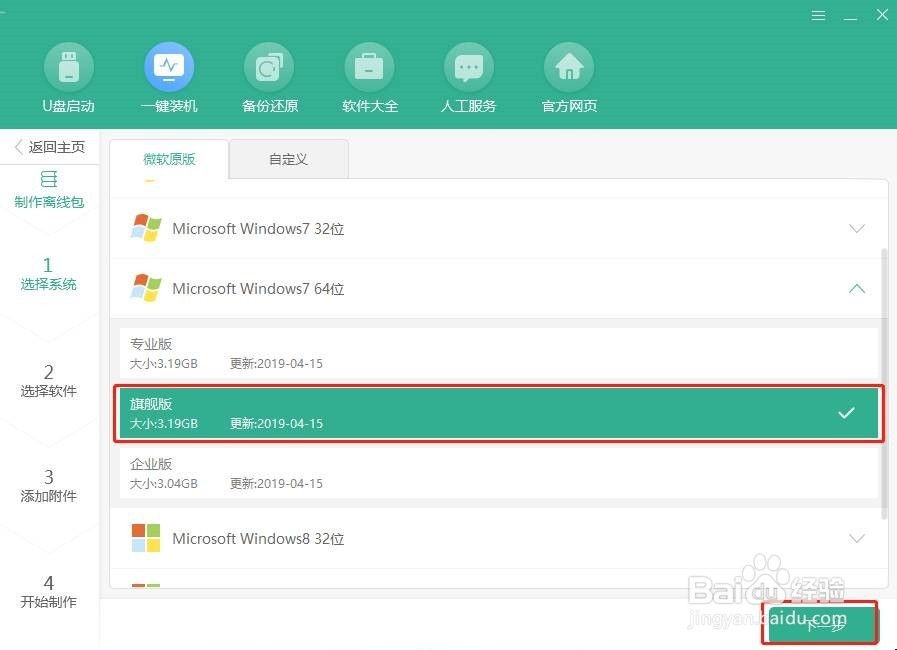Screen dimensions: 897x650
Task: Switch to the 微软原版 tab
Action: pos(168,158)
